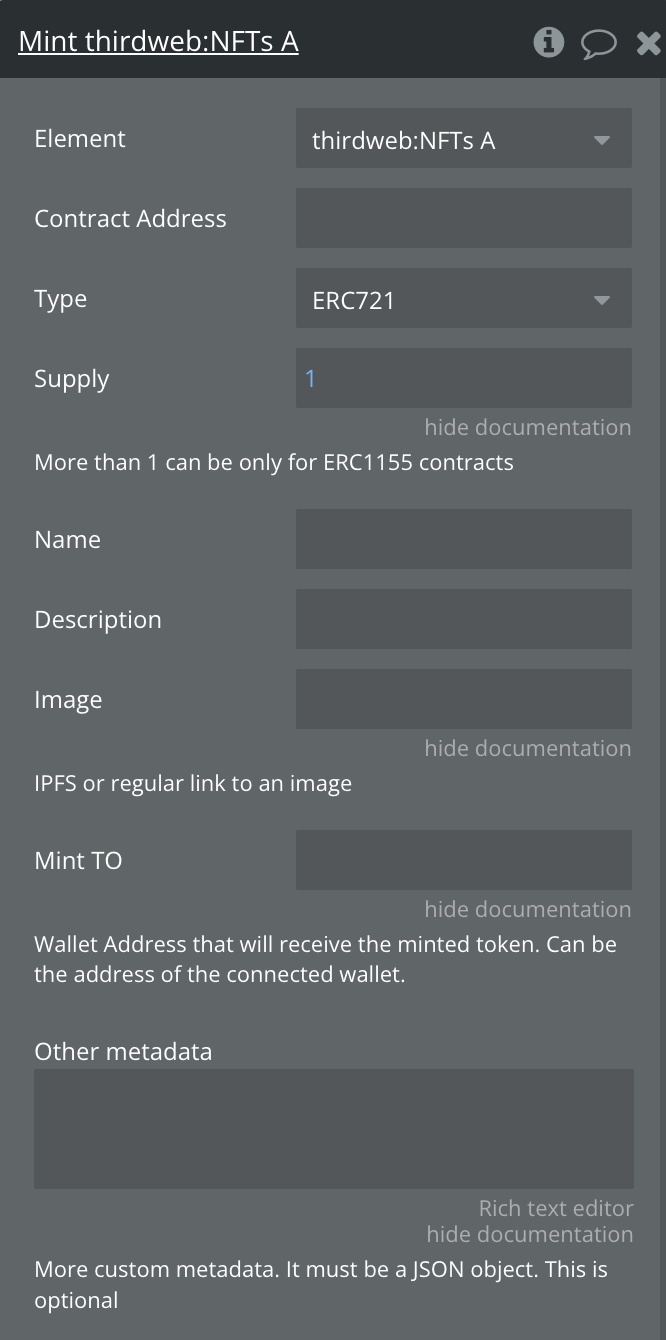Click the Element dropdown arrow
The width and height of the screenshot is (666, 1340).
(x=601, y=140)
